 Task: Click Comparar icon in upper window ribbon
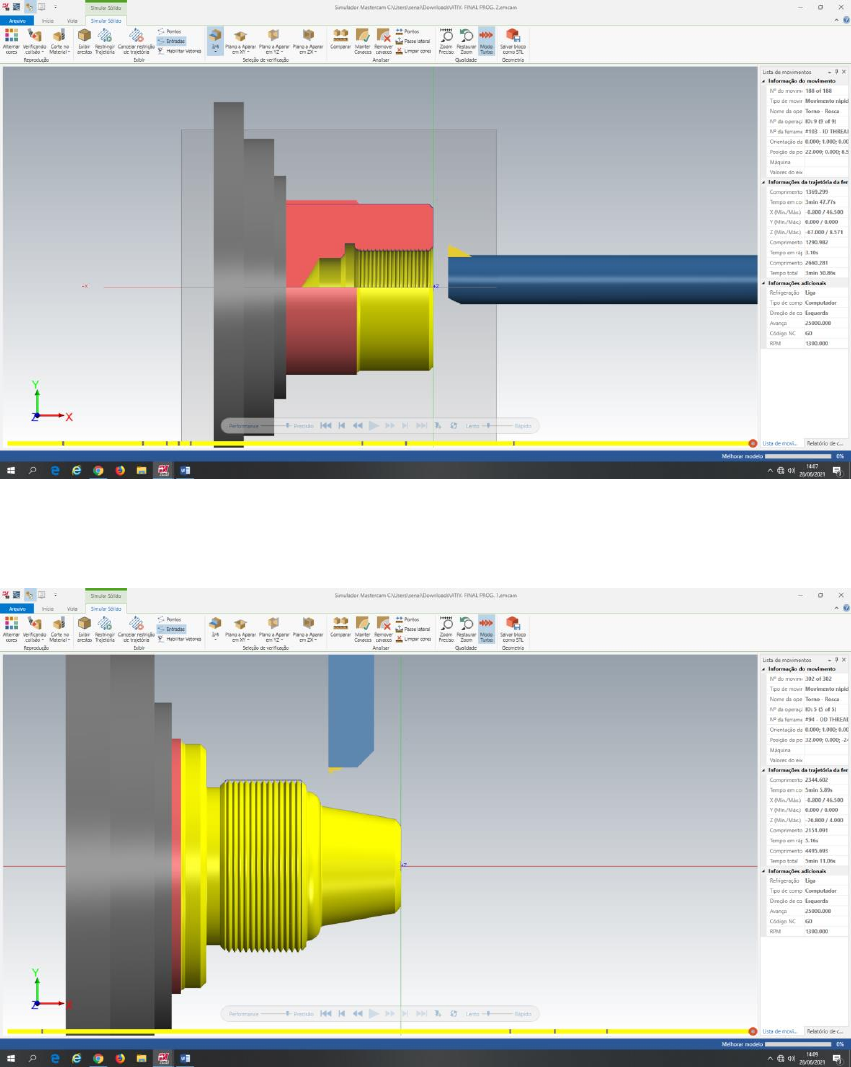(x=341, y=38)
